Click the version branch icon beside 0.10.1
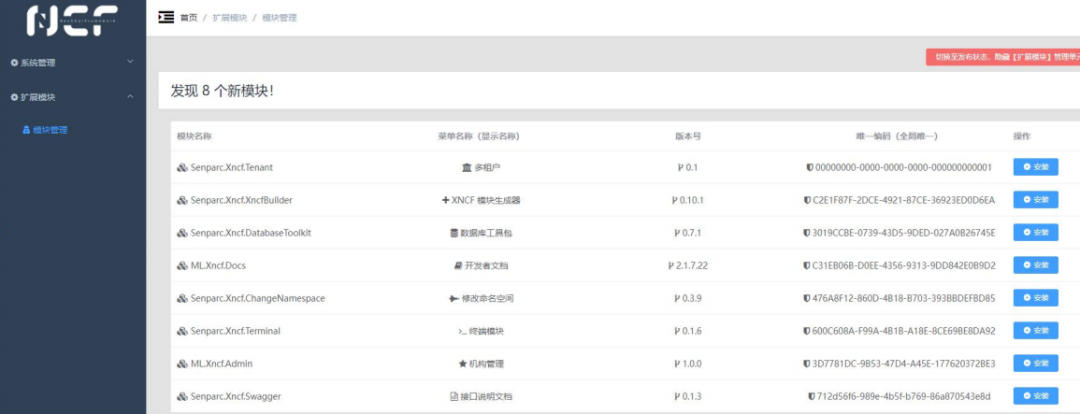This screenshot has height=414, width=1080. pos(675,200)
